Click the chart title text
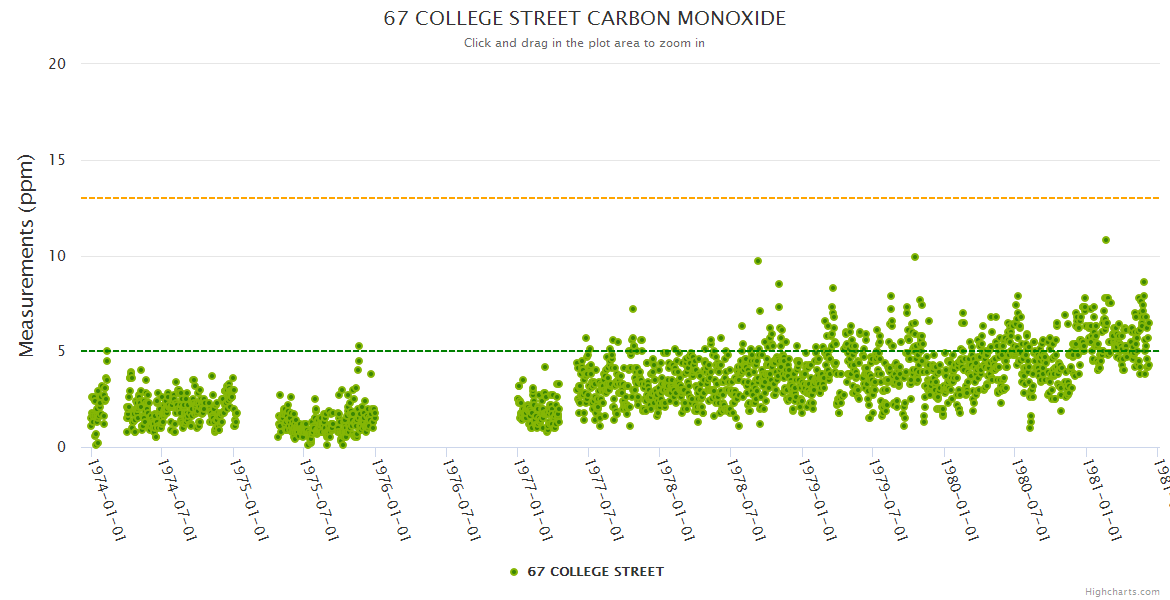 click(x=585, y=19)
